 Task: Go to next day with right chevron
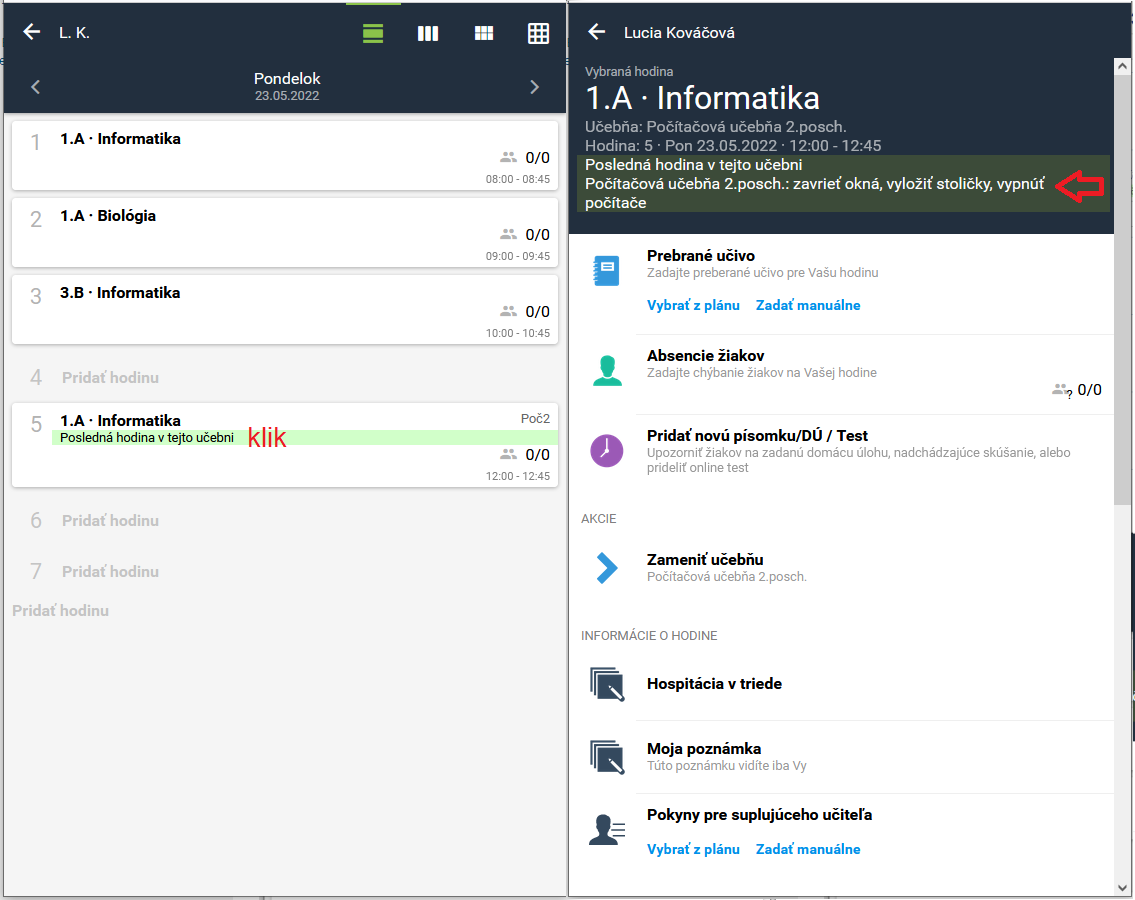pyautogui.click(x=534, y=87)
